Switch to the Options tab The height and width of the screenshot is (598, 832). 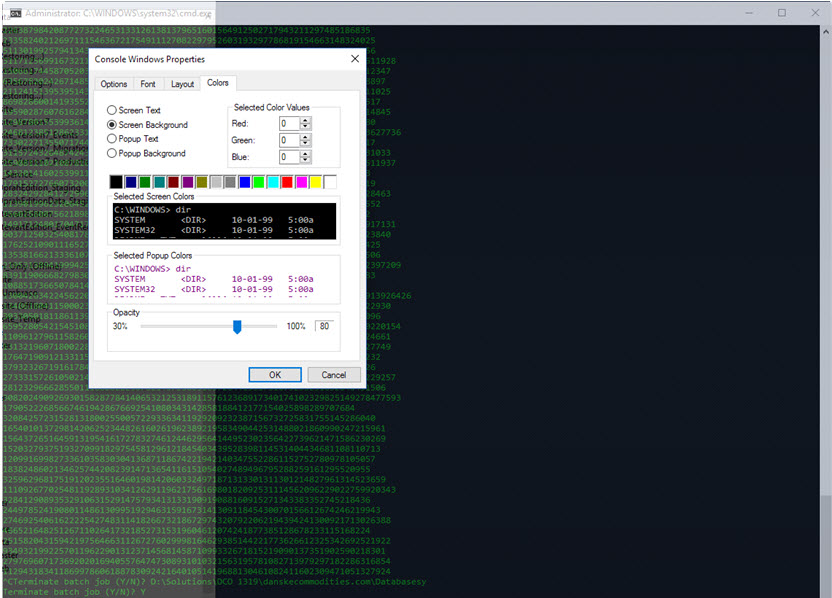113,84
